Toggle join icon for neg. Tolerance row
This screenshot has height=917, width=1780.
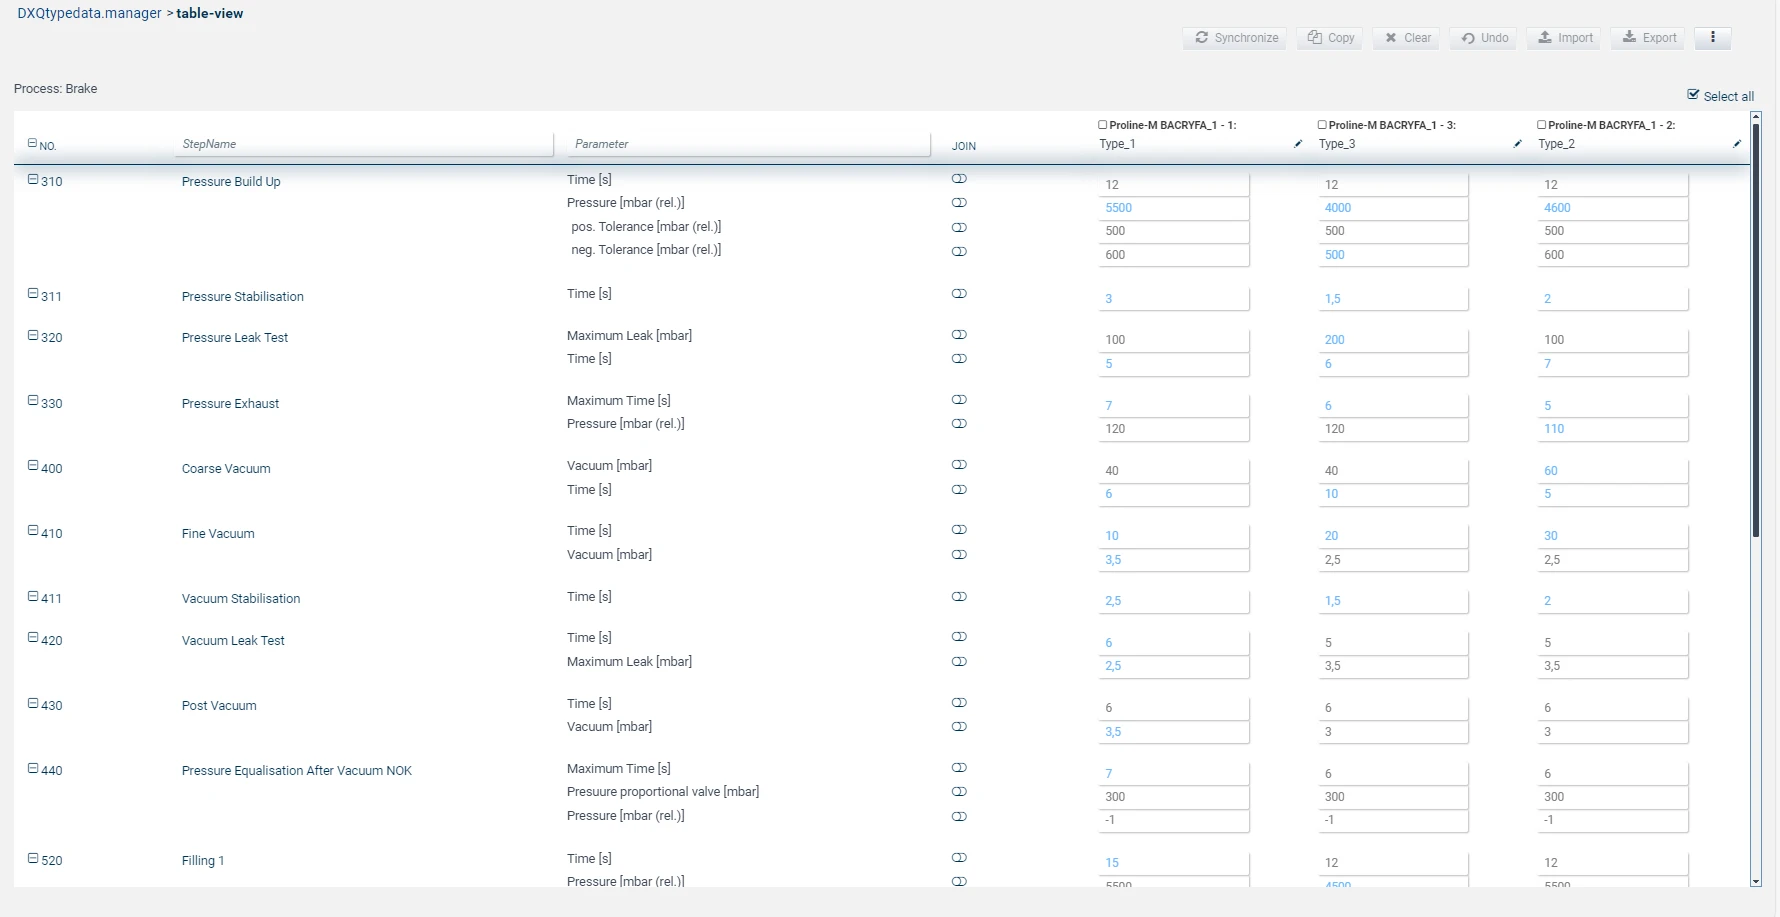(959, 251)
